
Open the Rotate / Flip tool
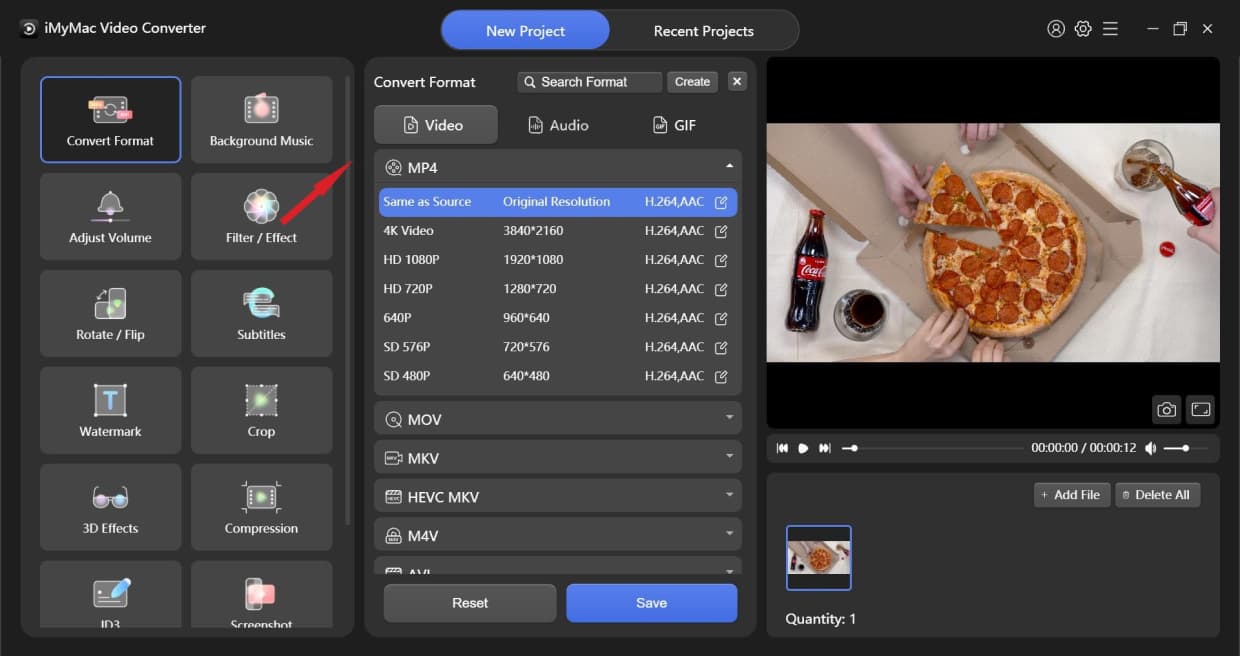pyautogui.click(x=110, y=313)
